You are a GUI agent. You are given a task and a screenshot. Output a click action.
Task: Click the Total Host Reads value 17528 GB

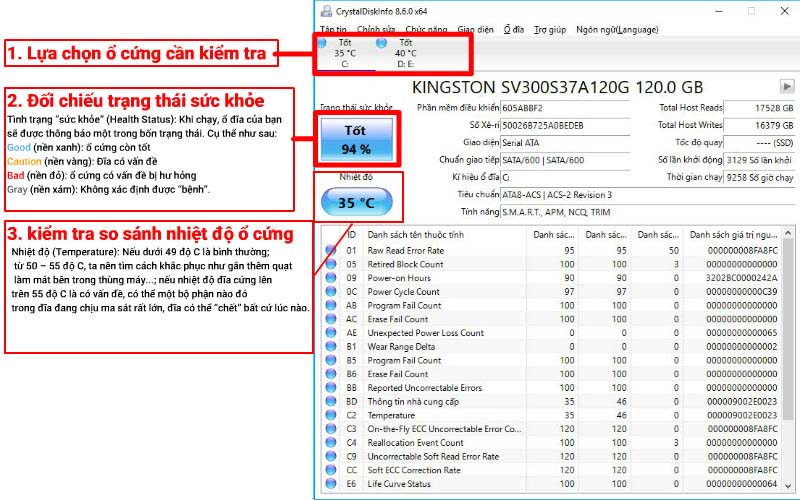tap(759, 108)
